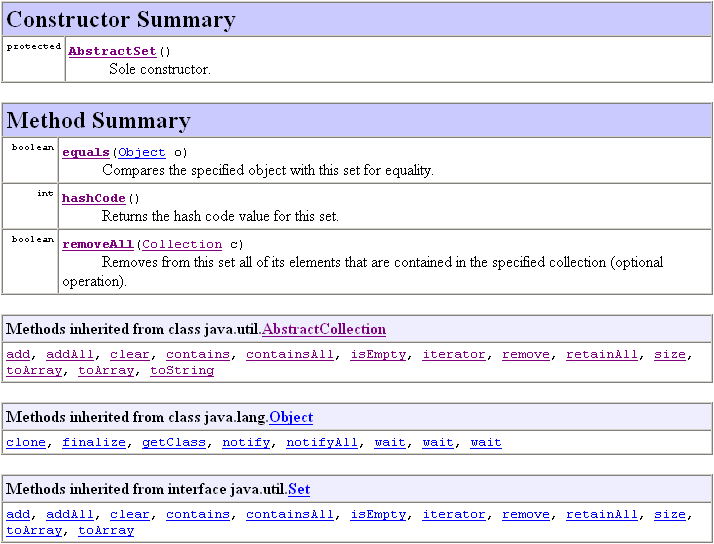Click the Object parameter type in equals
The image size is (714, 544).
coord(141,152)
